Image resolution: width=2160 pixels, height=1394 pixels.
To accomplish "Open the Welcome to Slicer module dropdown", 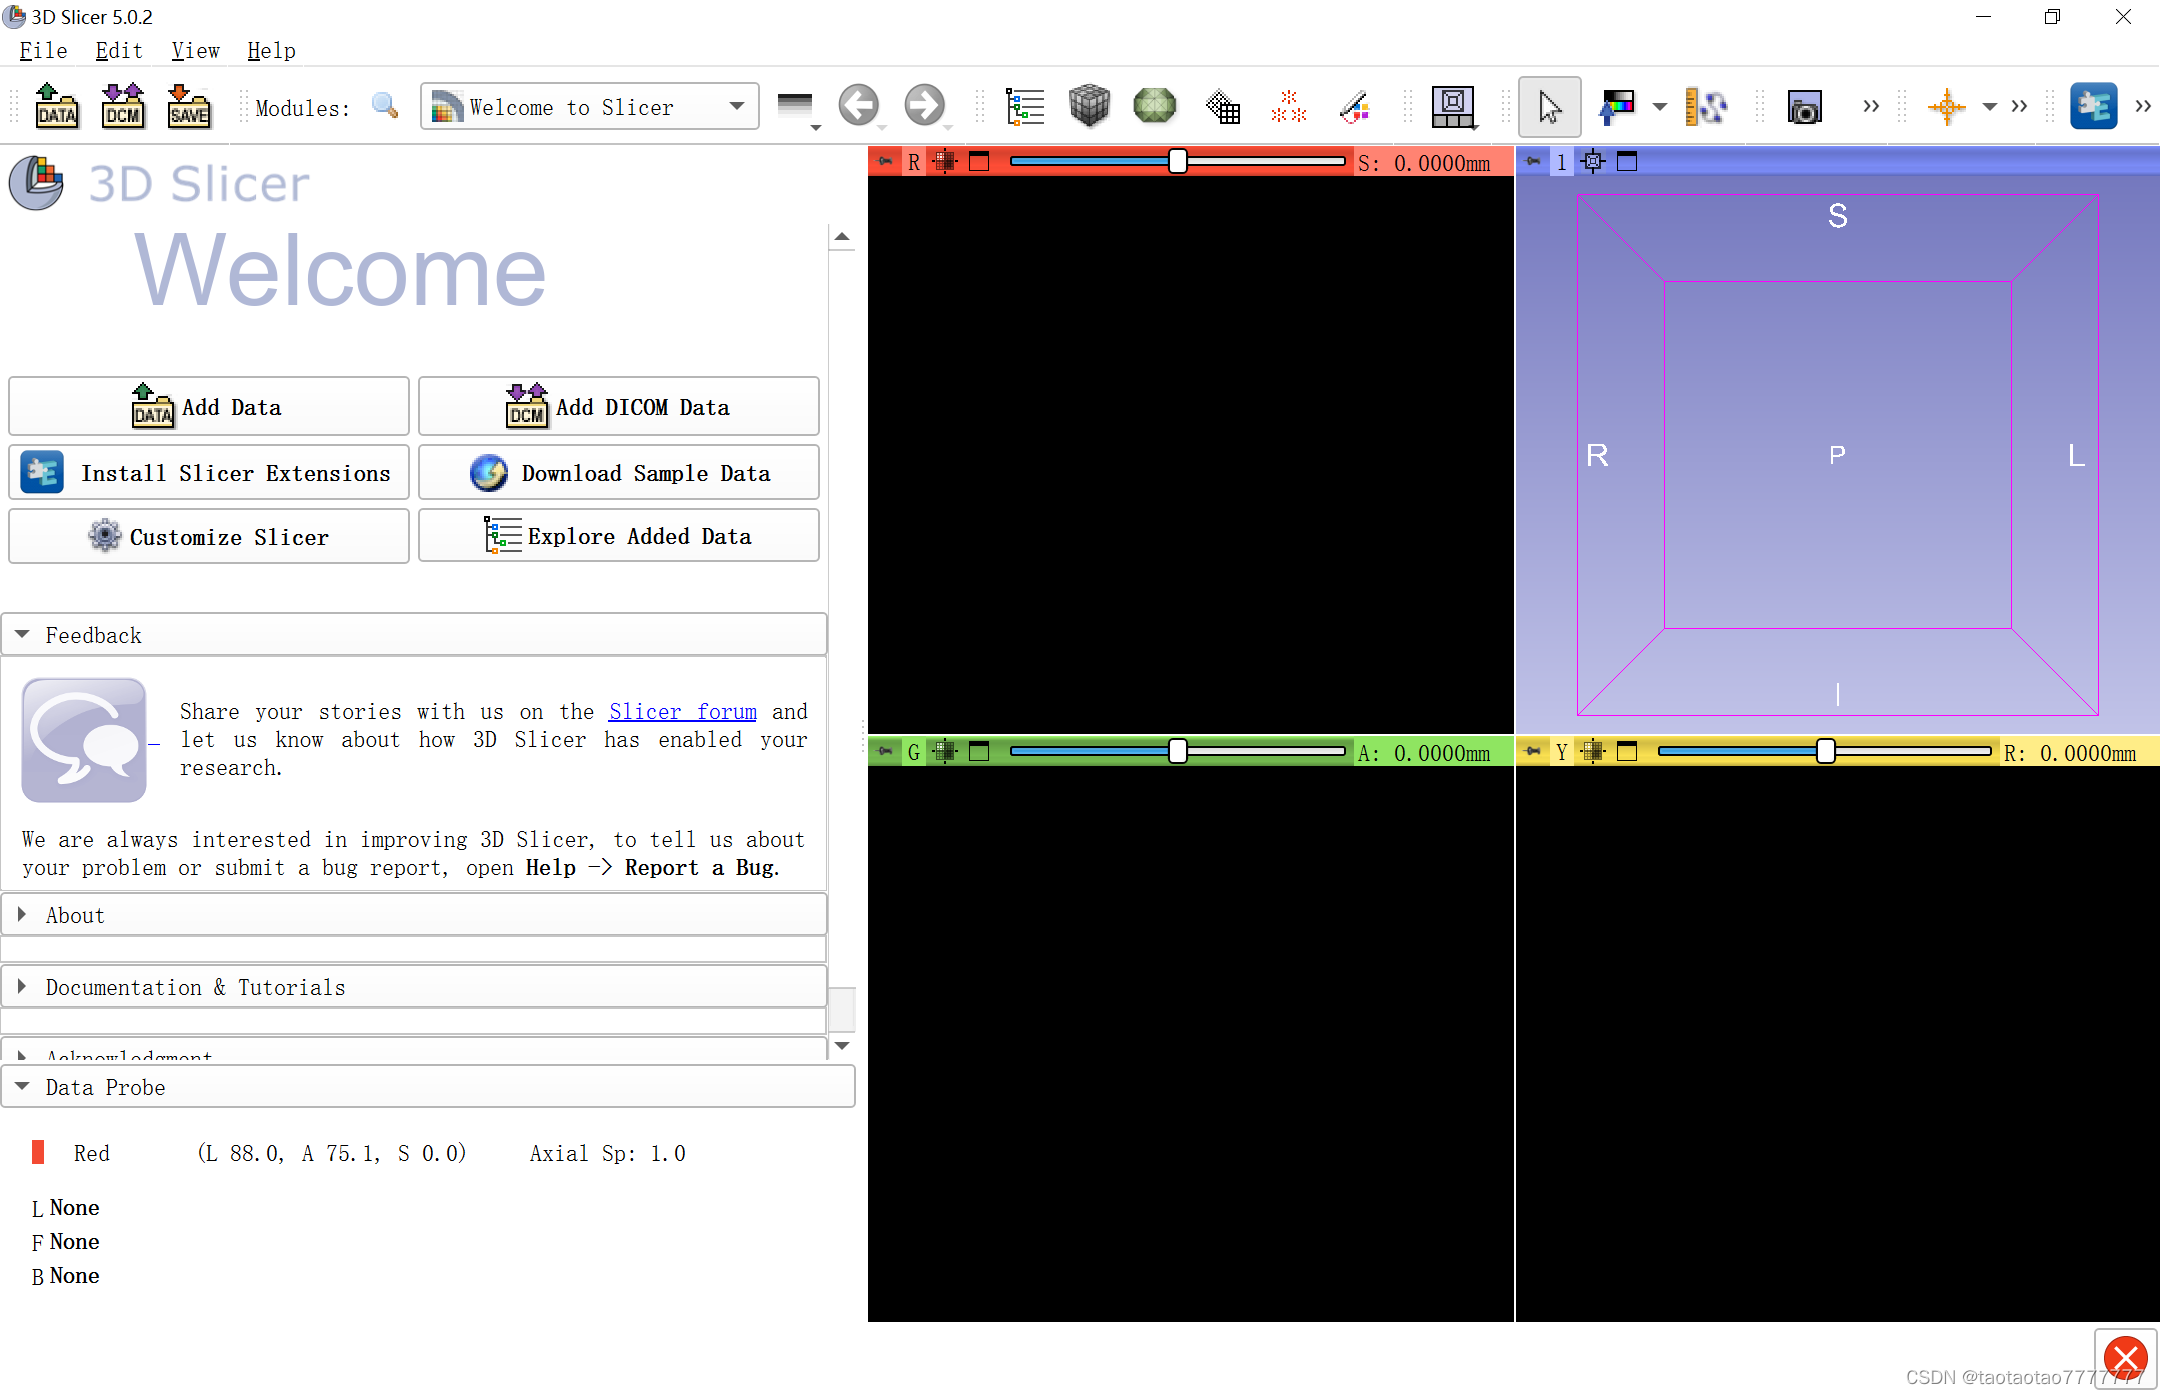I will [589, 106].
